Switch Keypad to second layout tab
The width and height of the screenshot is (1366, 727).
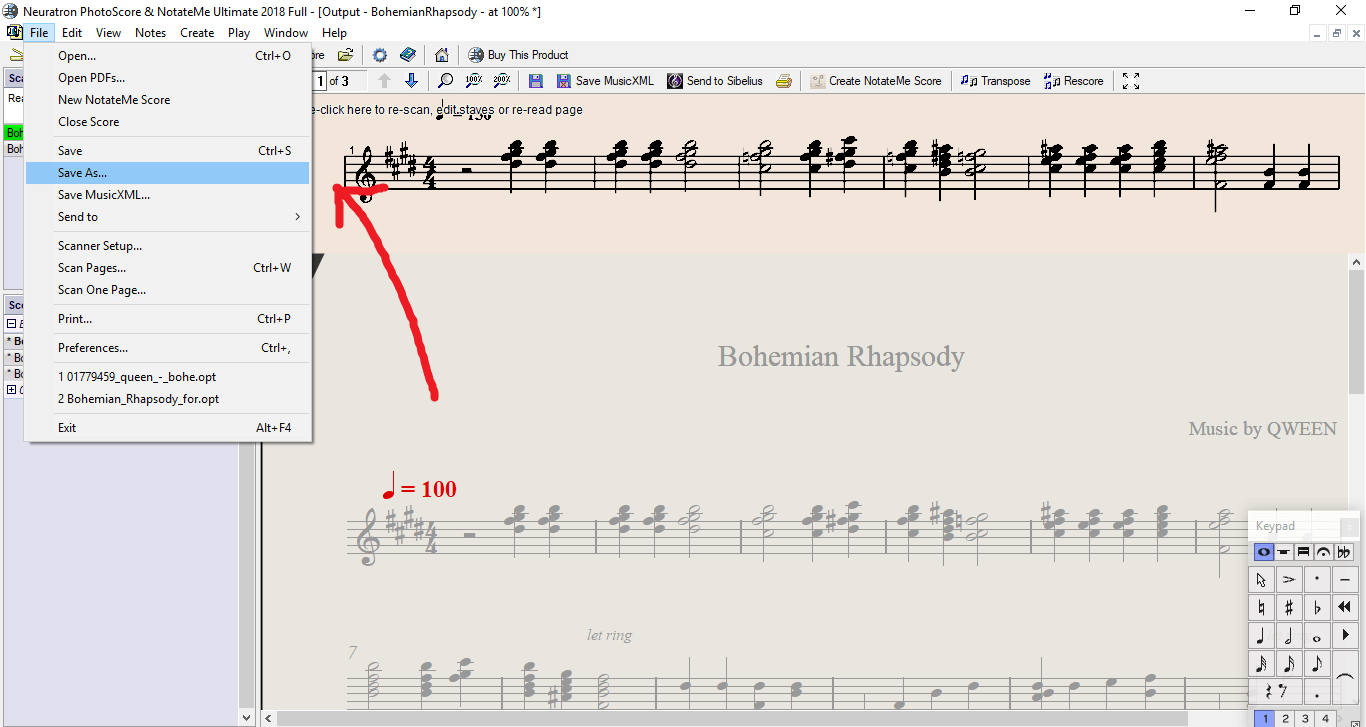click(x=1284, y=552)
